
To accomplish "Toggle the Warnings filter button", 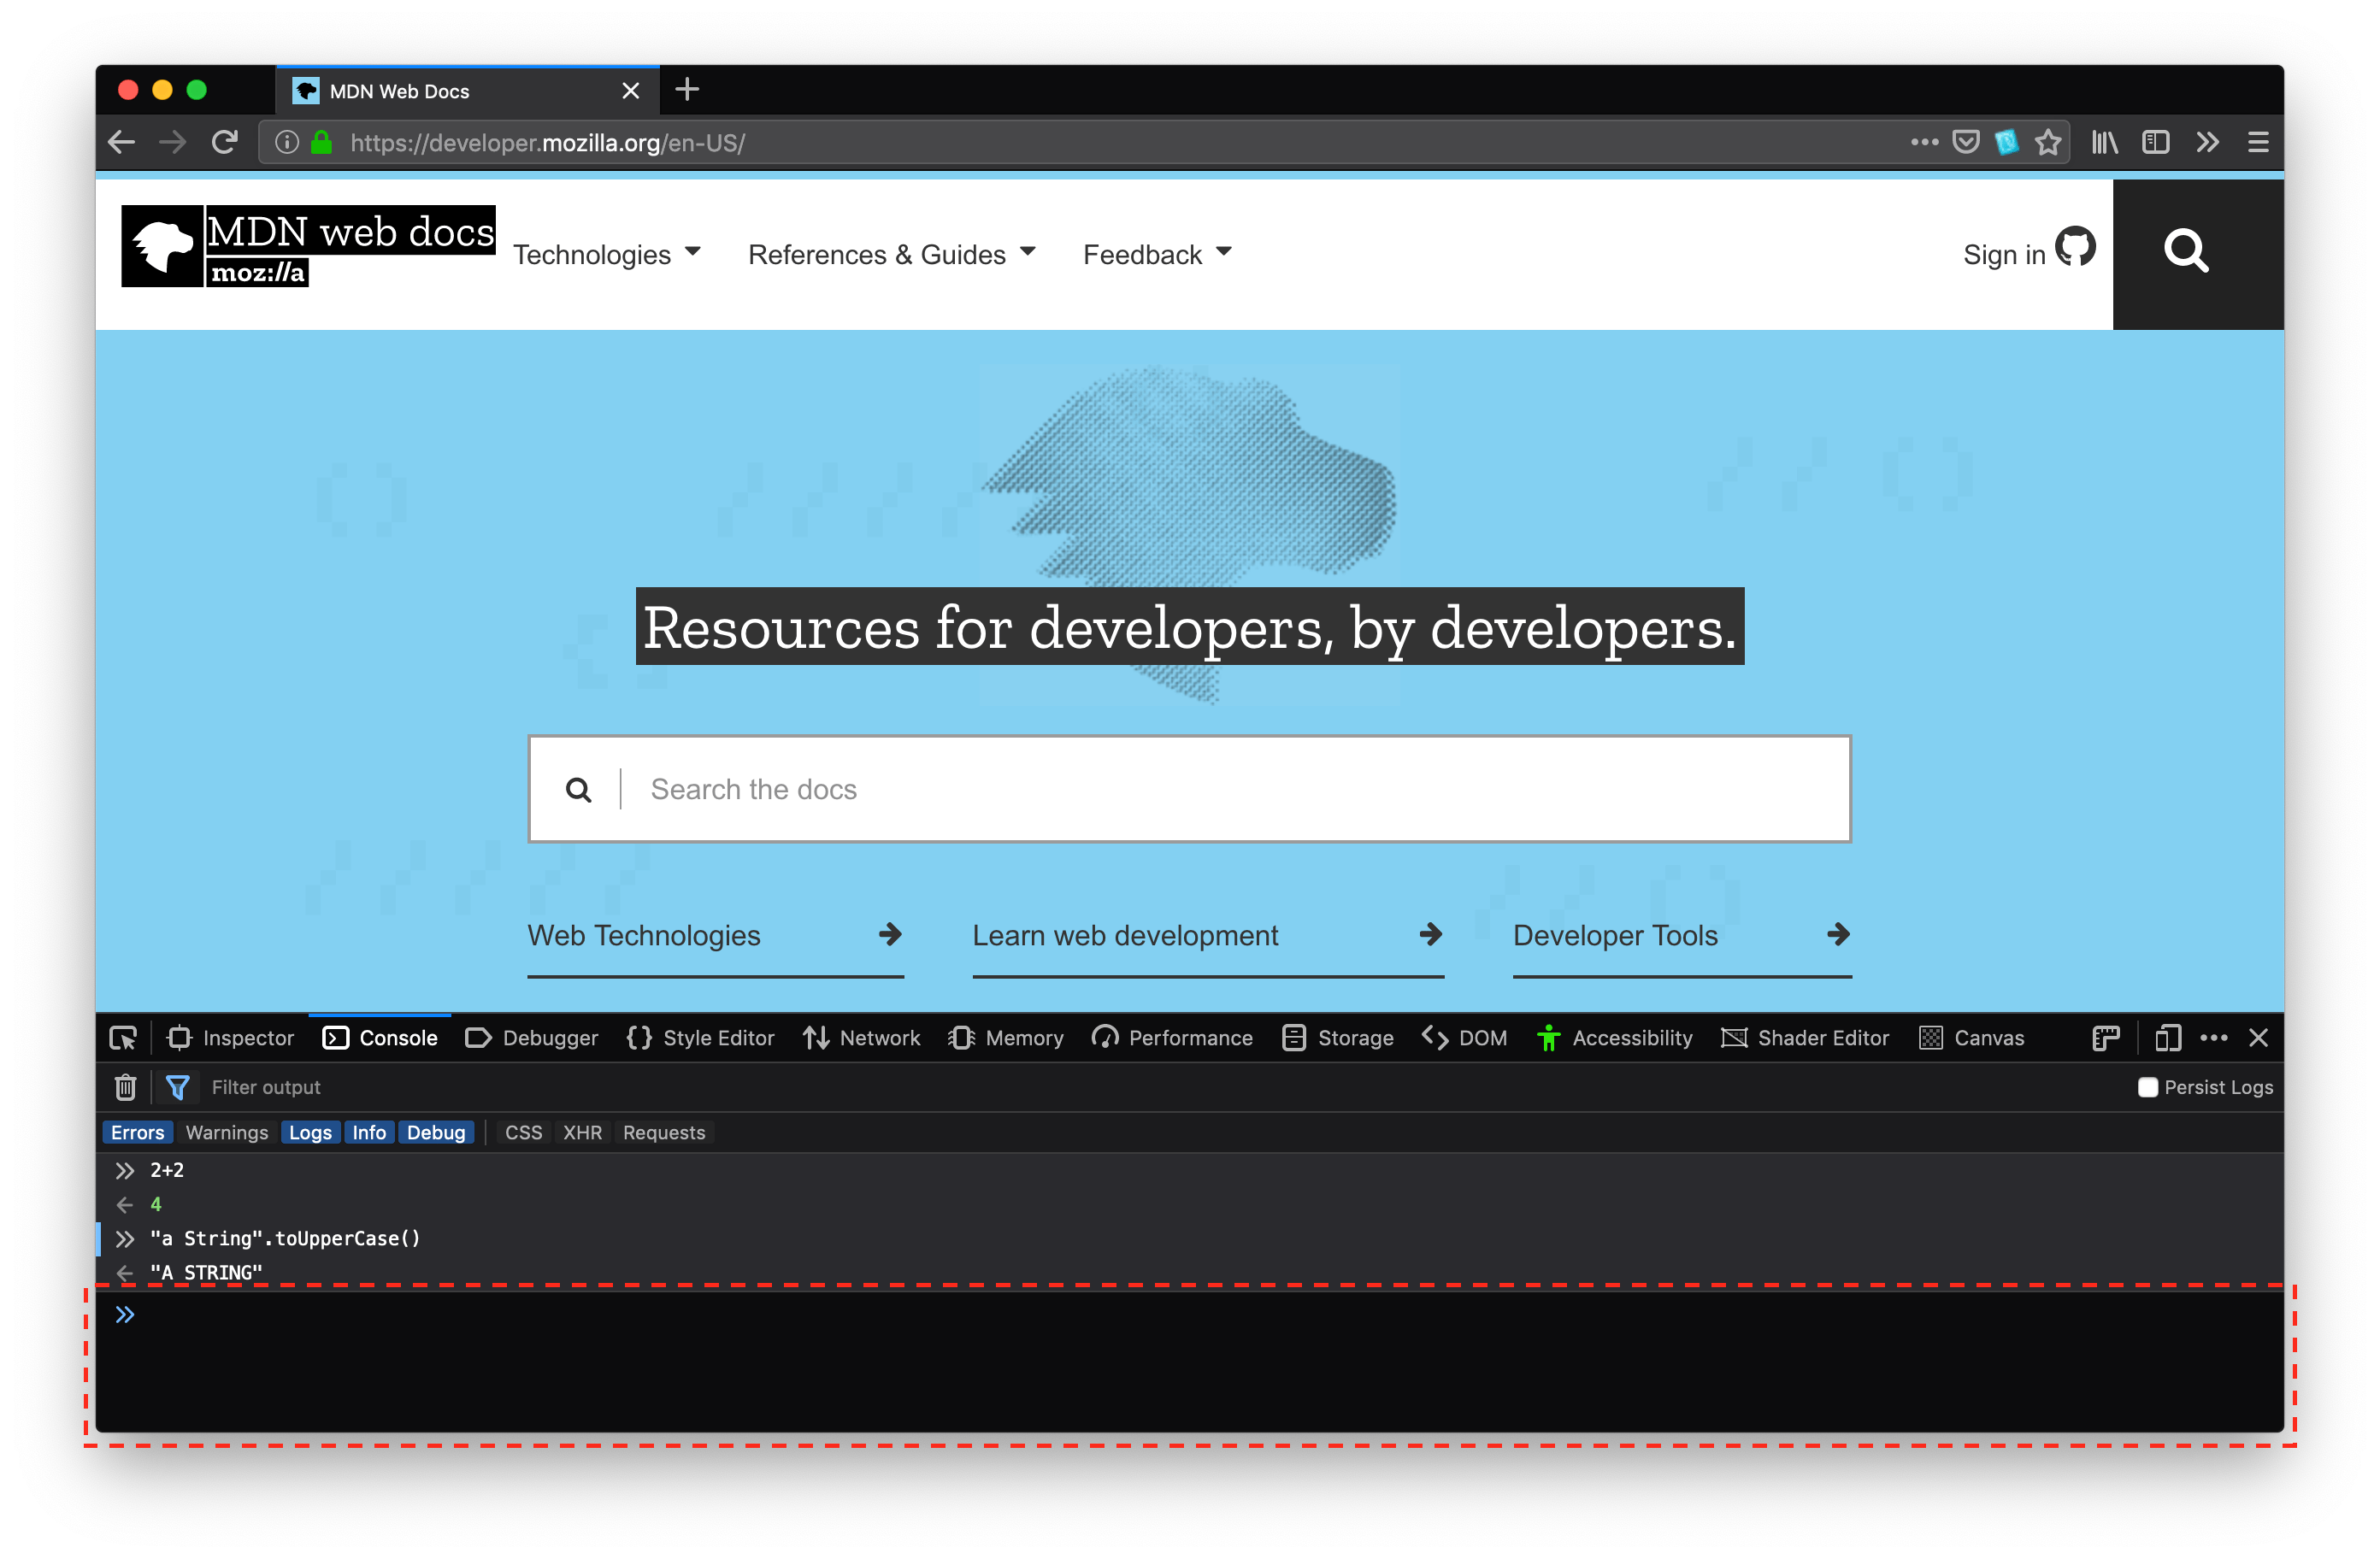I will 227,1132.
